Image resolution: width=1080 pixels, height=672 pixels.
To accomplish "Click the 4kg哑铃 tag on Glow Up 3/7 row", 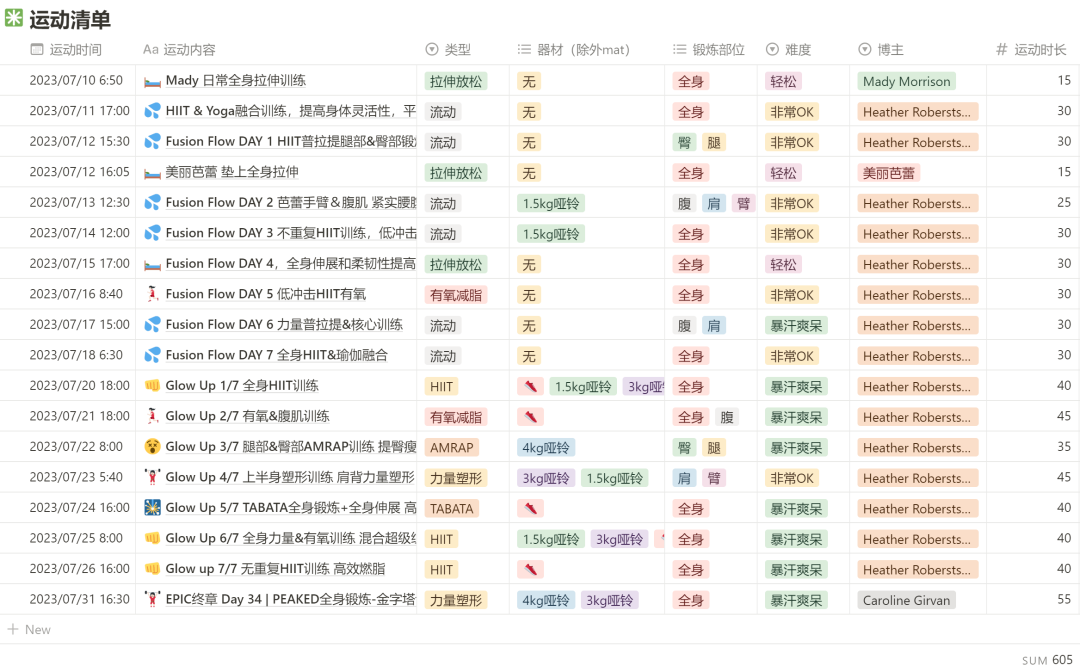I will click(x=546, y=448).
